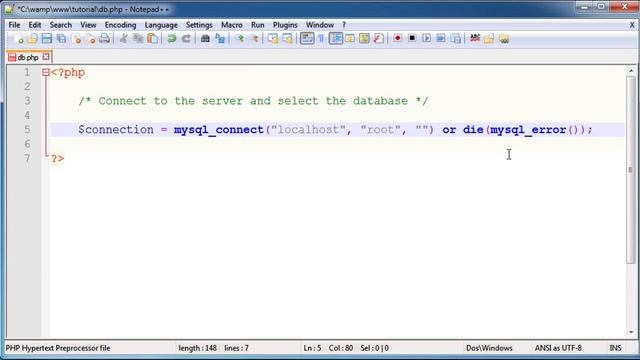The width and height of the screenshot is (640, 360).
Task: Click the X at the menu bar's right end
Action: [x=632, y=25]
